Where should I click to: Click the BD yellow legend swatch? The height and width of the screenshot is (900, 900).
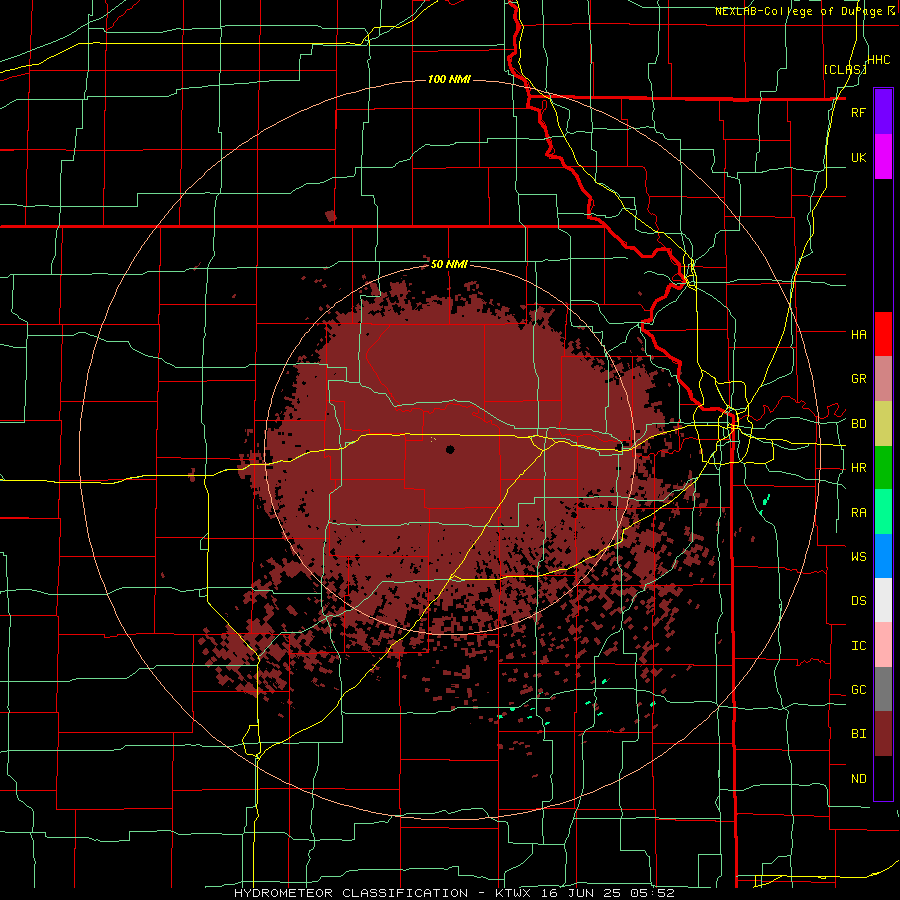pyautogui.click(x=883, y=424)
